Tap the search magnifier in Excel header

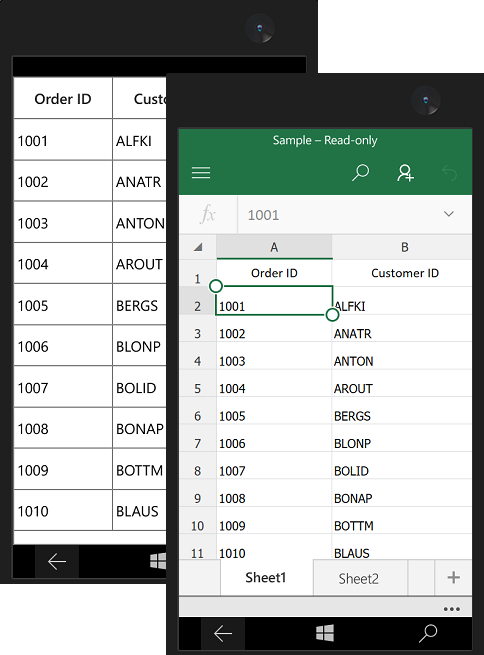(x=360, y=173)
